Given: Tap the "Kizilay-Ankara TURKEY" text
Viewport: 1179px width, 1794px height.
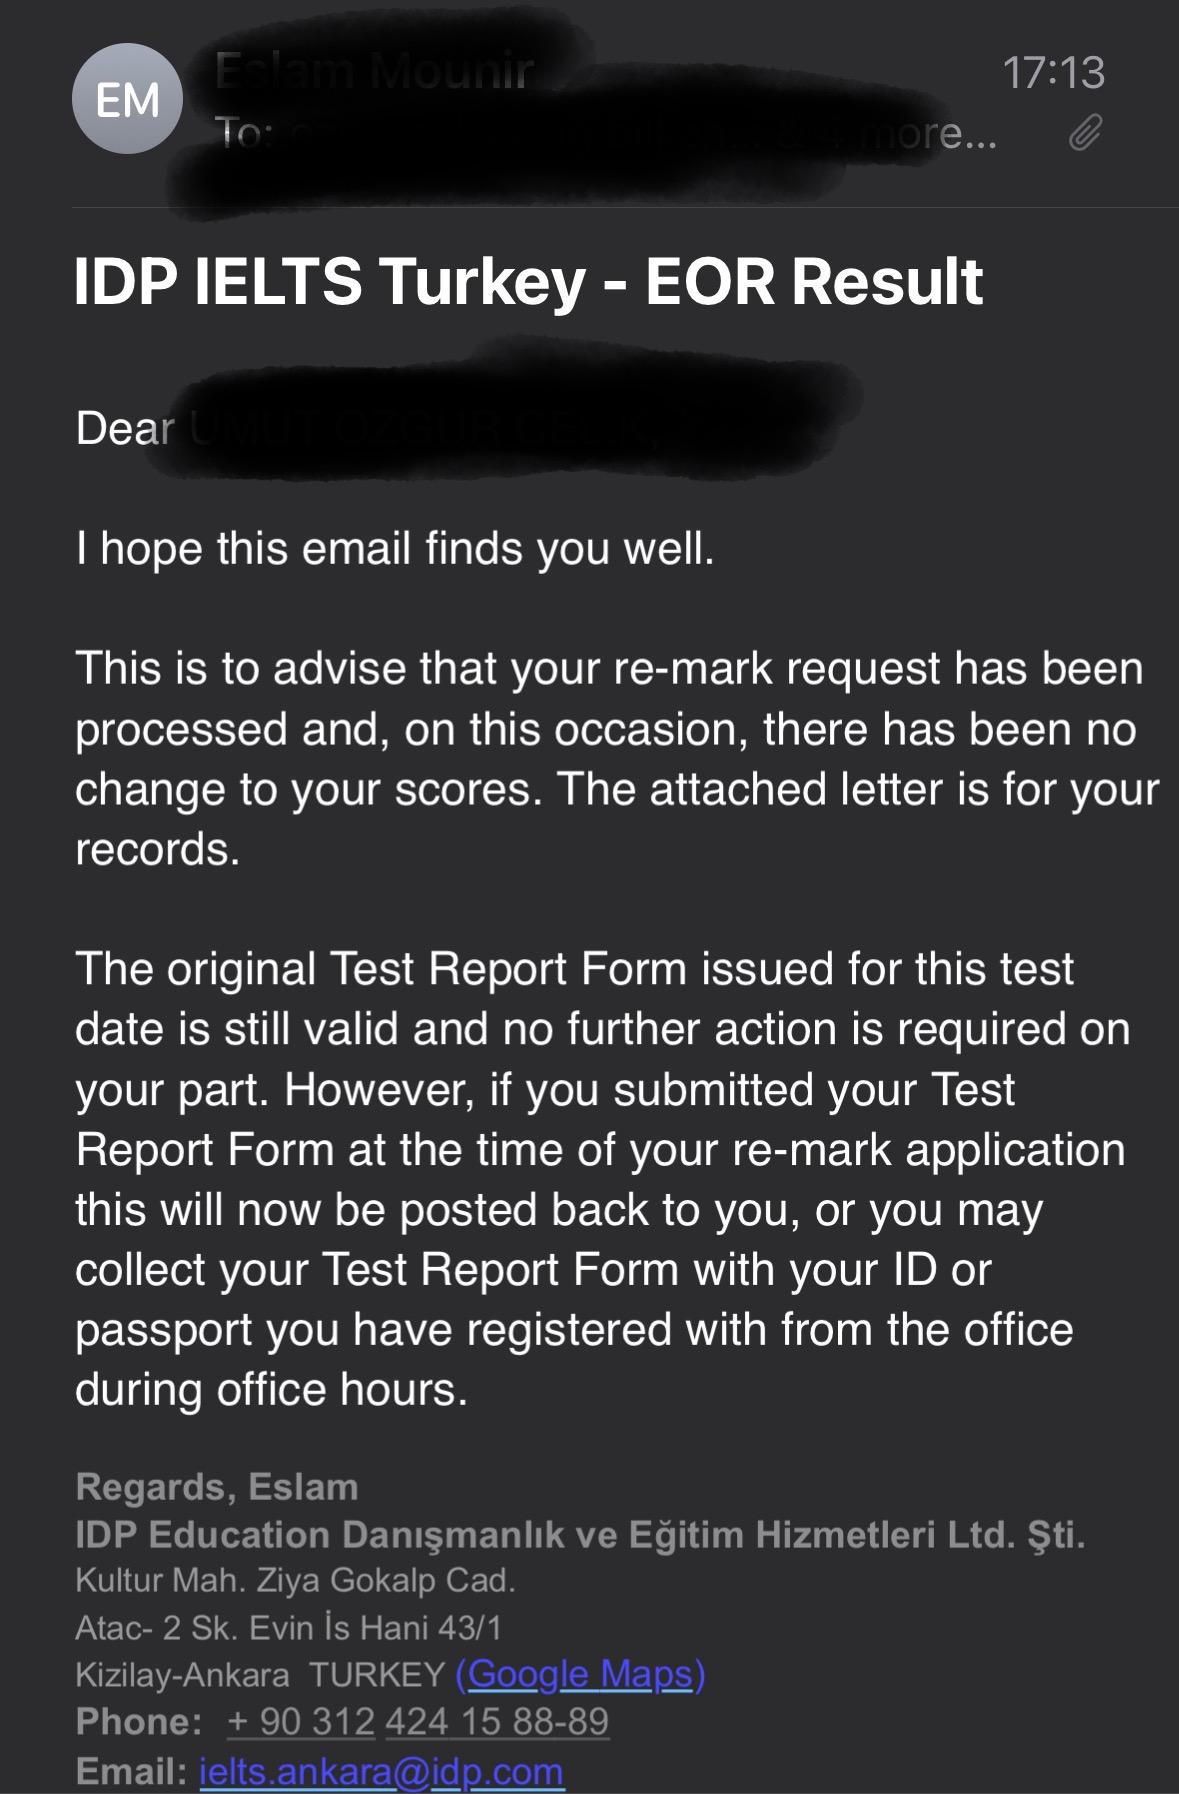Looking at the screenshot, I should (x=259, y=1674).
